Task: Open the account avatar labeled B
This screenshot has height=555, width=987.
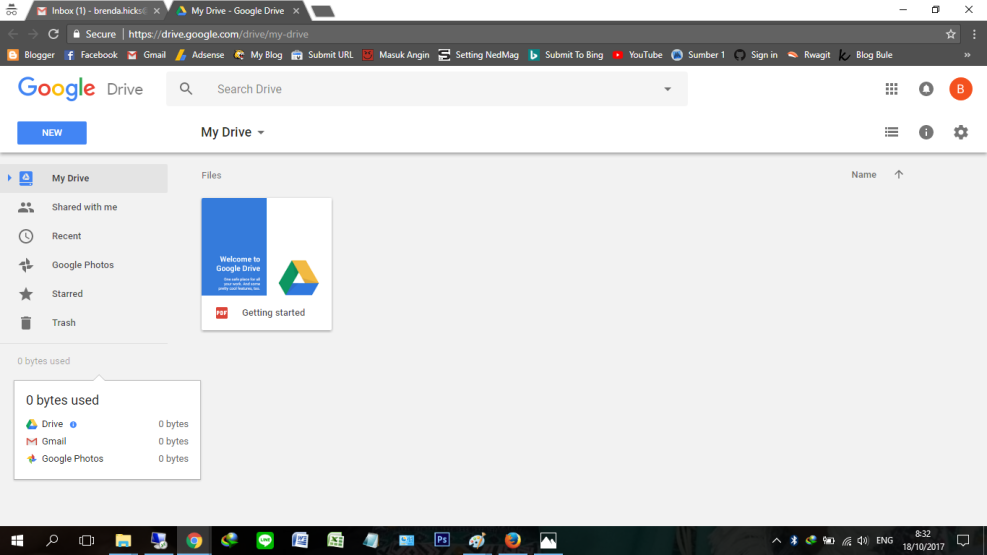Action: (961, 89)
